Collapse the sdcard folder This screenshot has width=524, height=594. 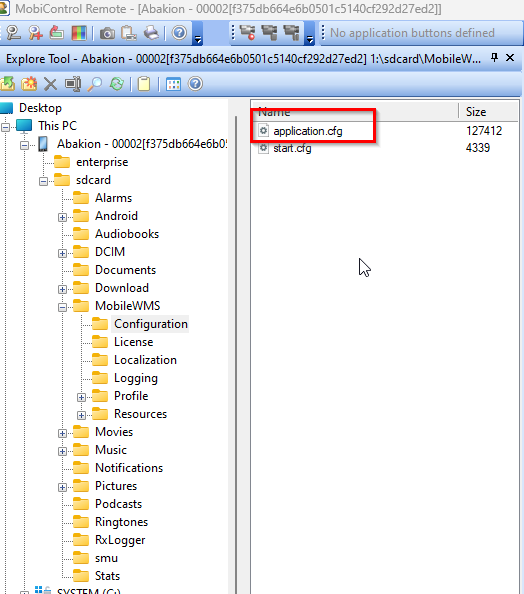click(x=44, y=181)
